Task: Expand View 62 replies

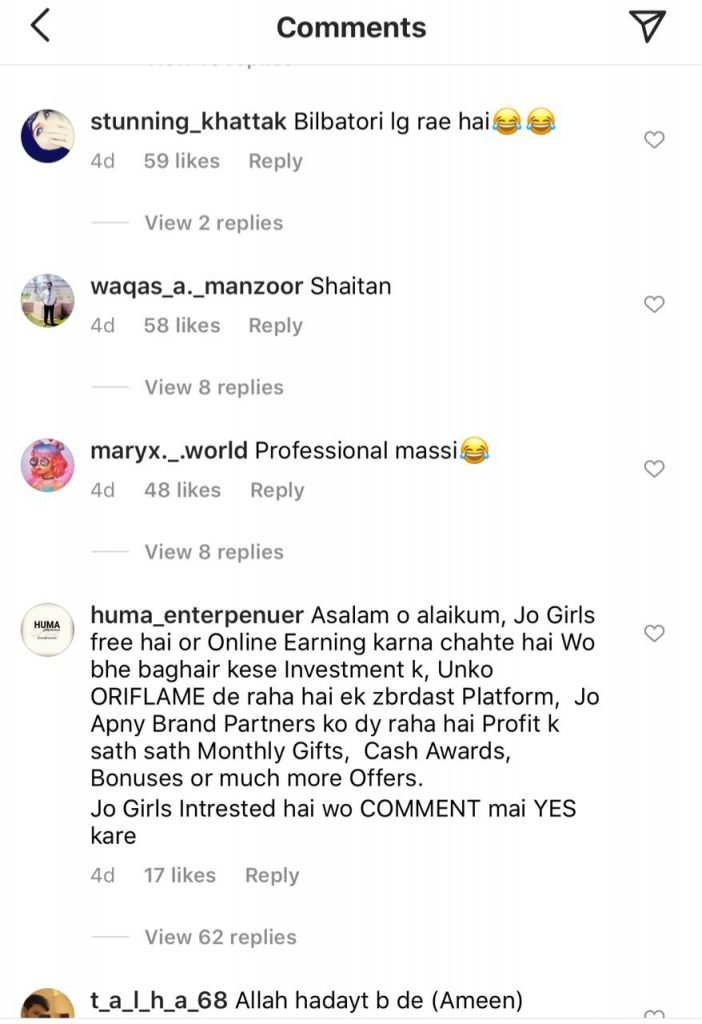Action: point(220,937)
